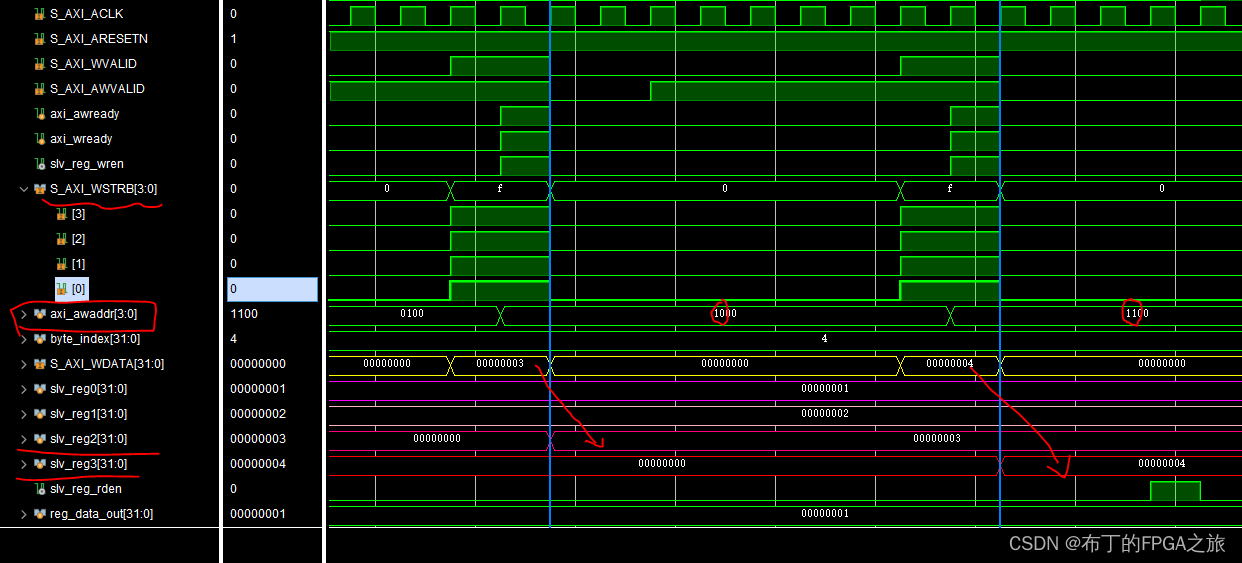Select the [1] bit row label
This screenshot has height=563, width=1242.
pos(78,264)
